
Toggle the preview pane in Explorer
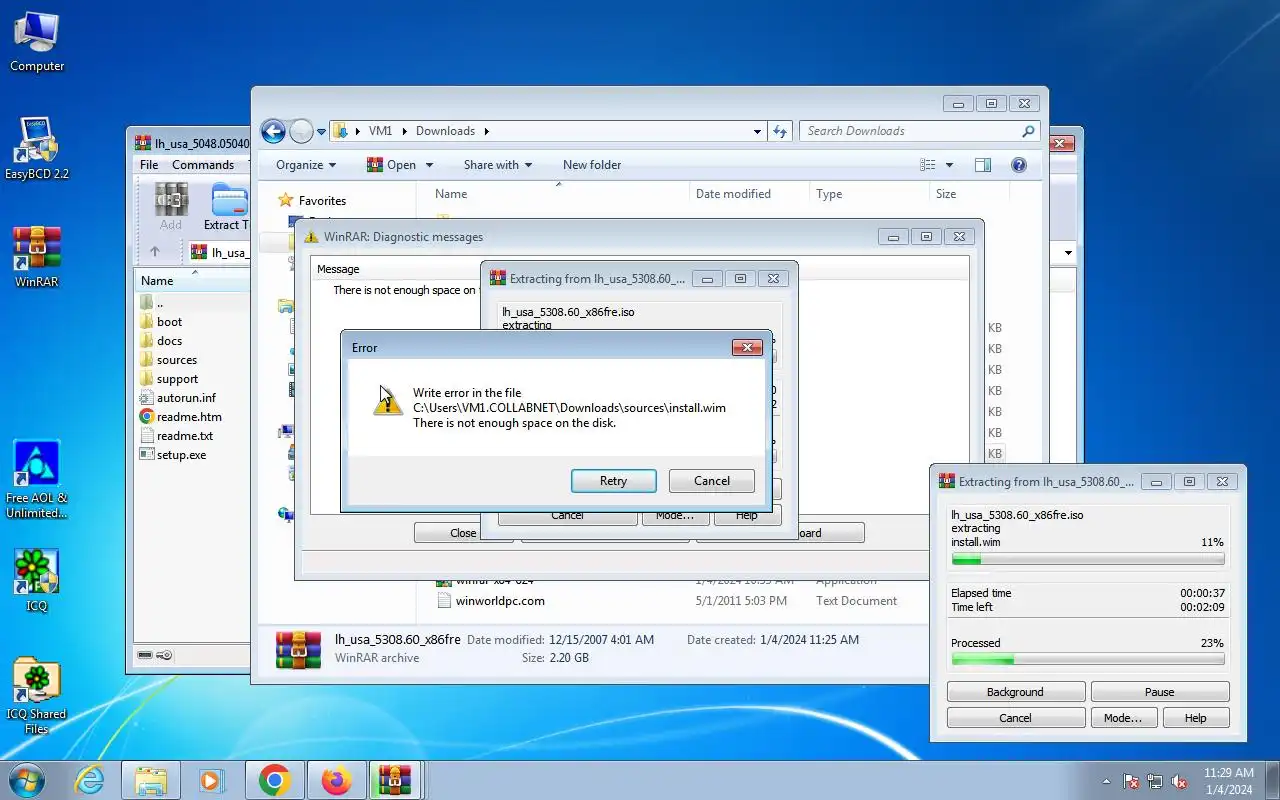[x=982, y=165]
